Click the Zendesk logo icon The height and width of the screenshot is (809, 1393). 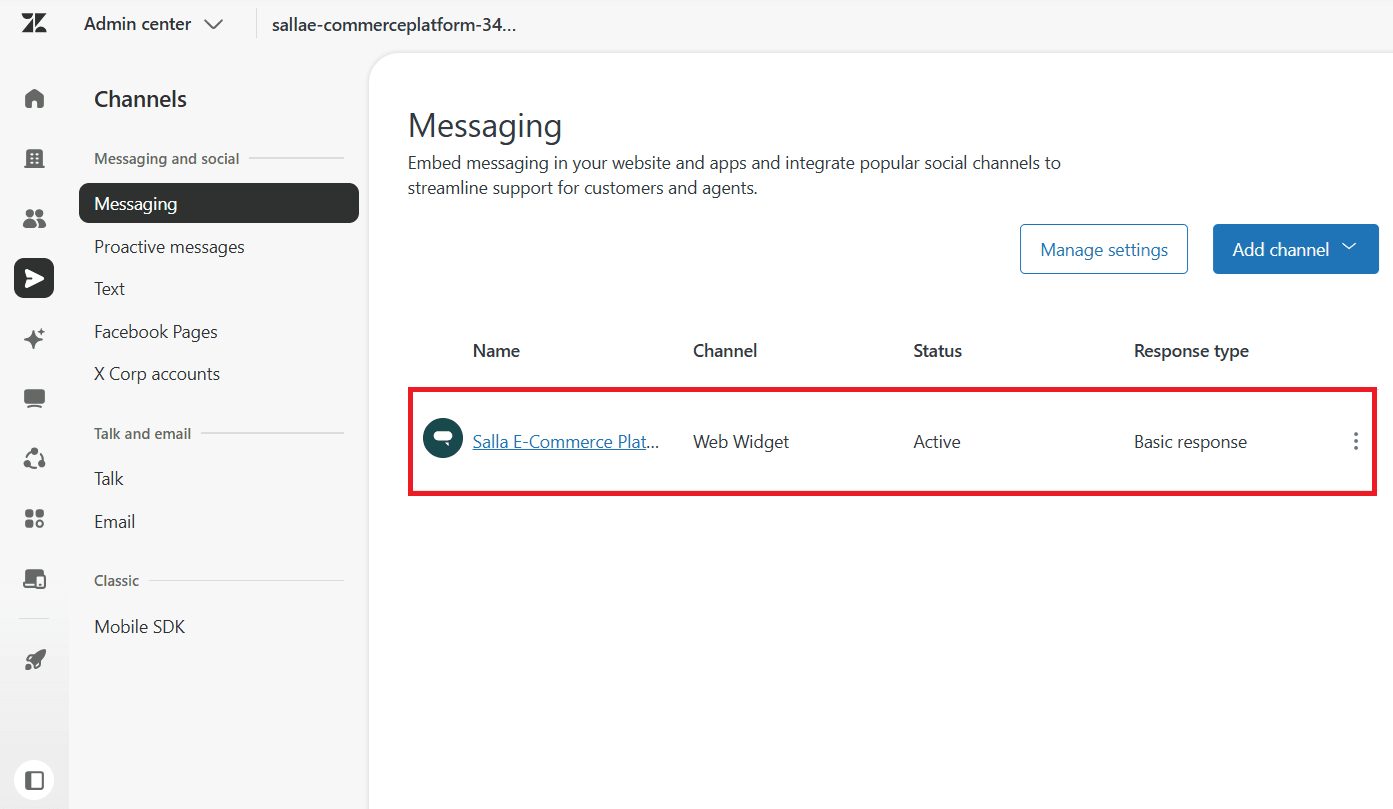click(x=34, y=24)
